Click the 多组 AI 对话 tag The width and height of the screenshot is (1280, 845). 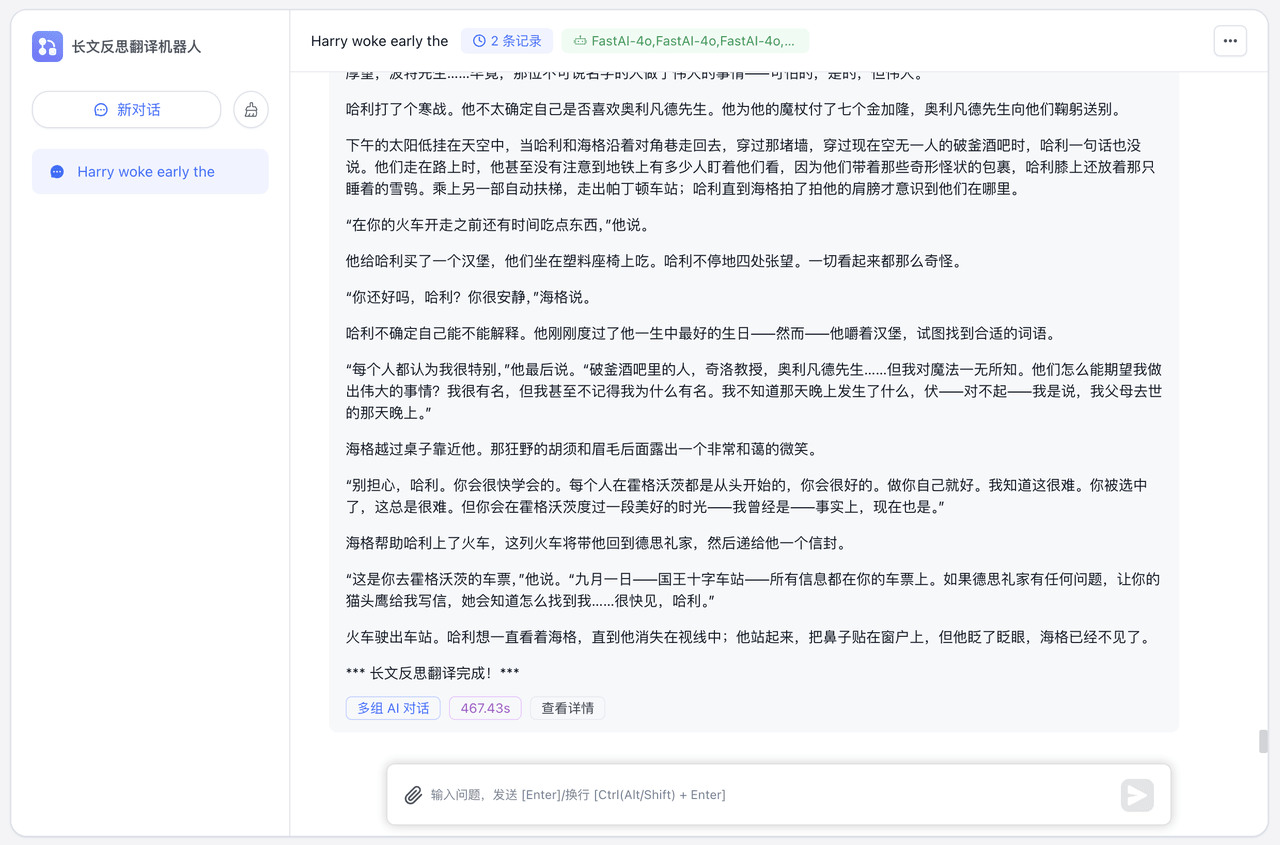tap(393, 708)
